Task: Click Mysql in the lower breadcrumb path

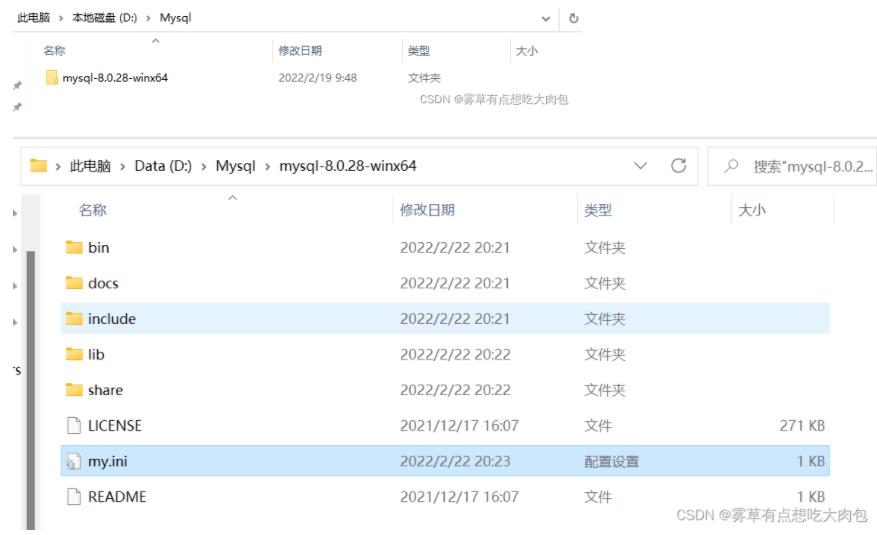Action: coord(236,166)
